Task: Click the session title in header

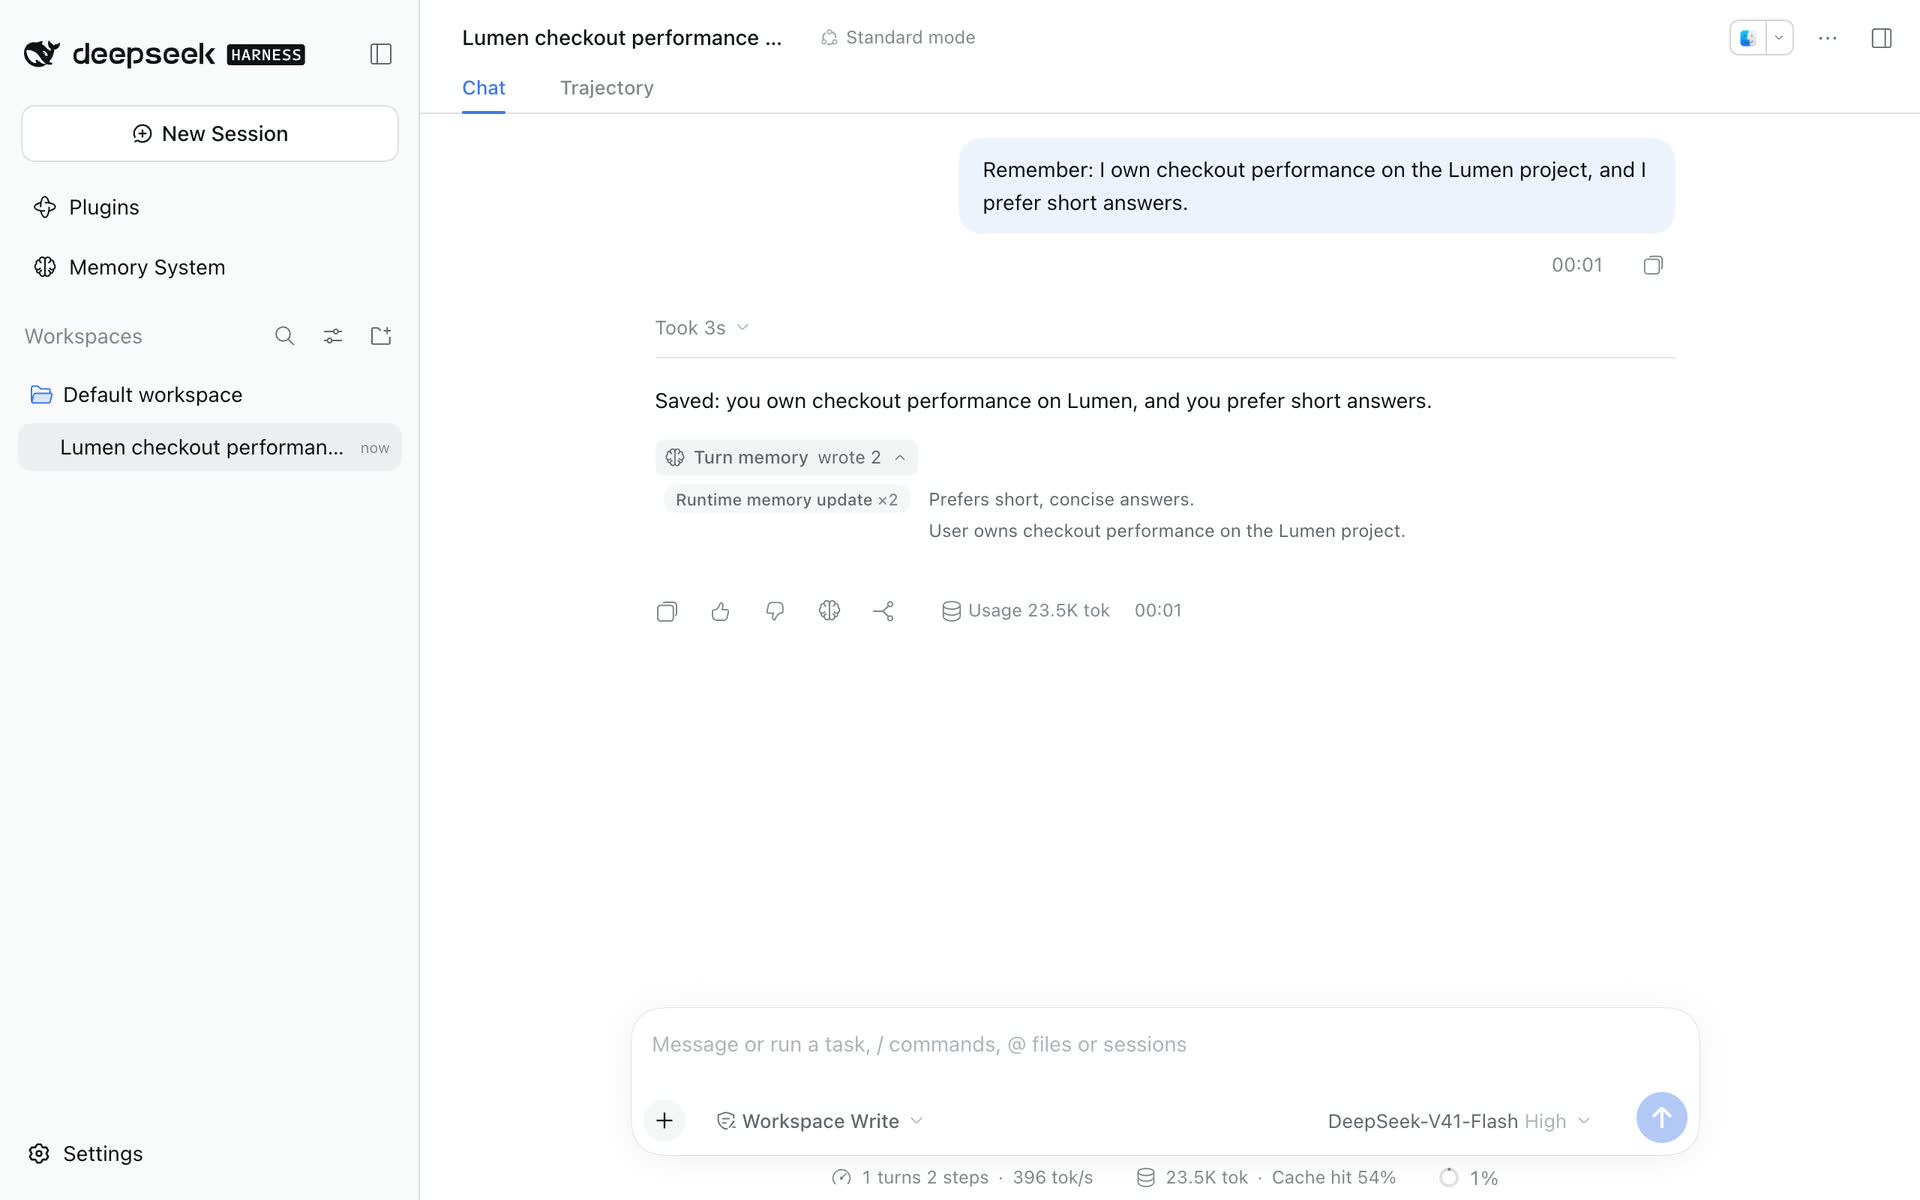Action: coord(621,37)
